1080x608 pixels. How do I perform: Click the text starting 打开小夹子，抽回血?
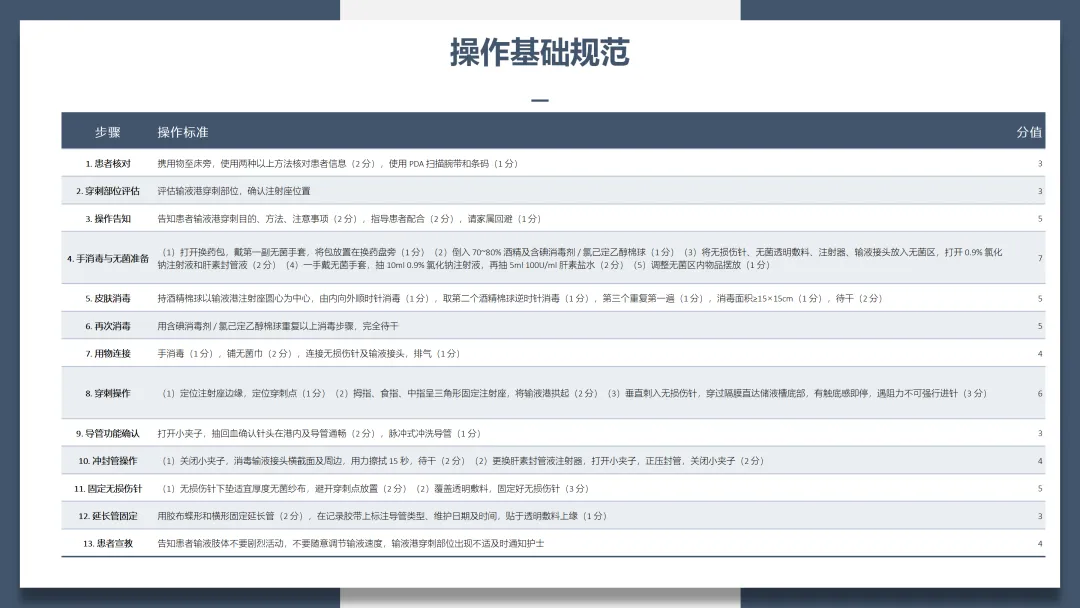tap(320, 434)
